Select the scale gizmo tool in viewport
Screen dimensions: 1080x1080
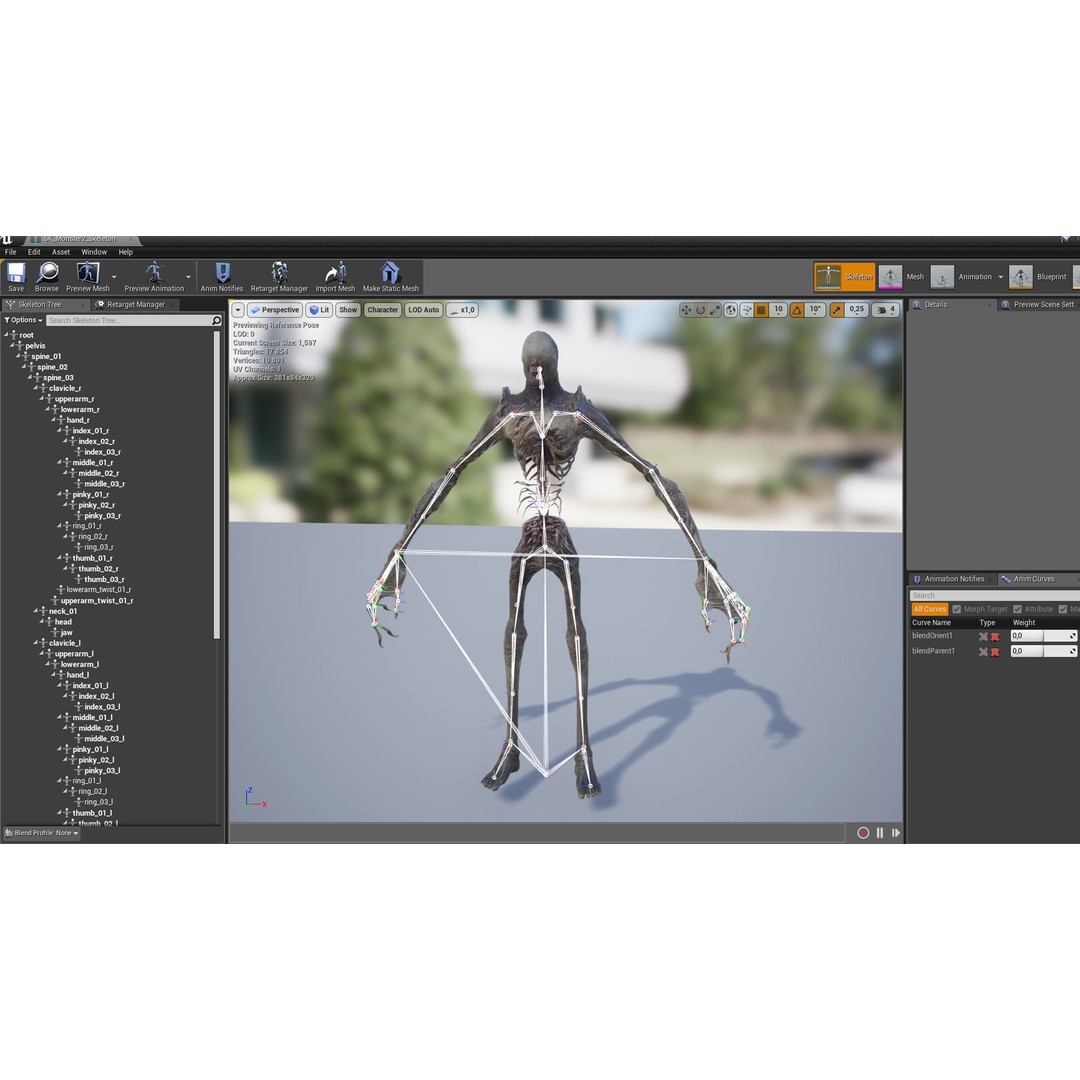pos(715,310)
